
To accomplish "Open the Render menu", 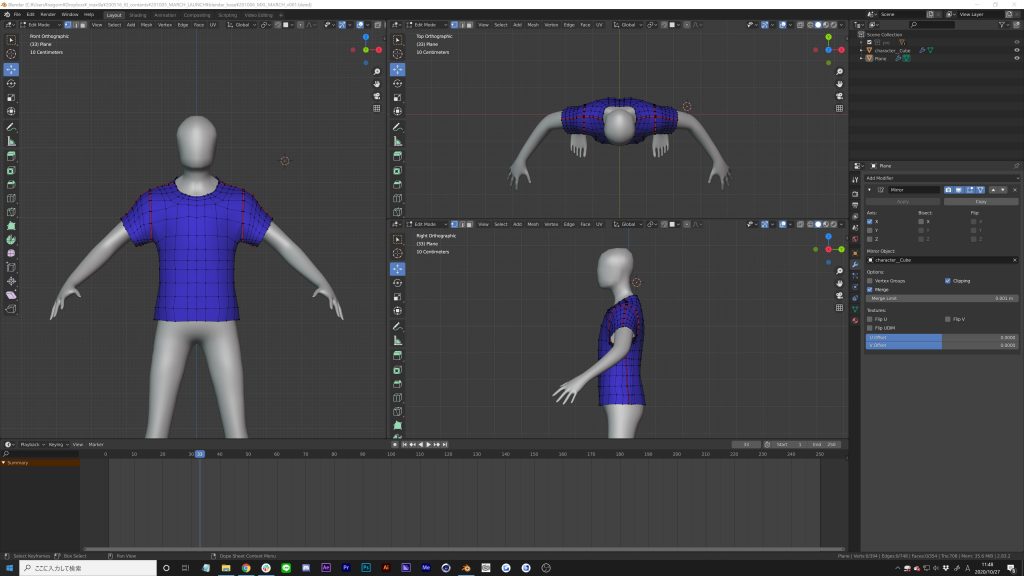I will click(47, 15).
